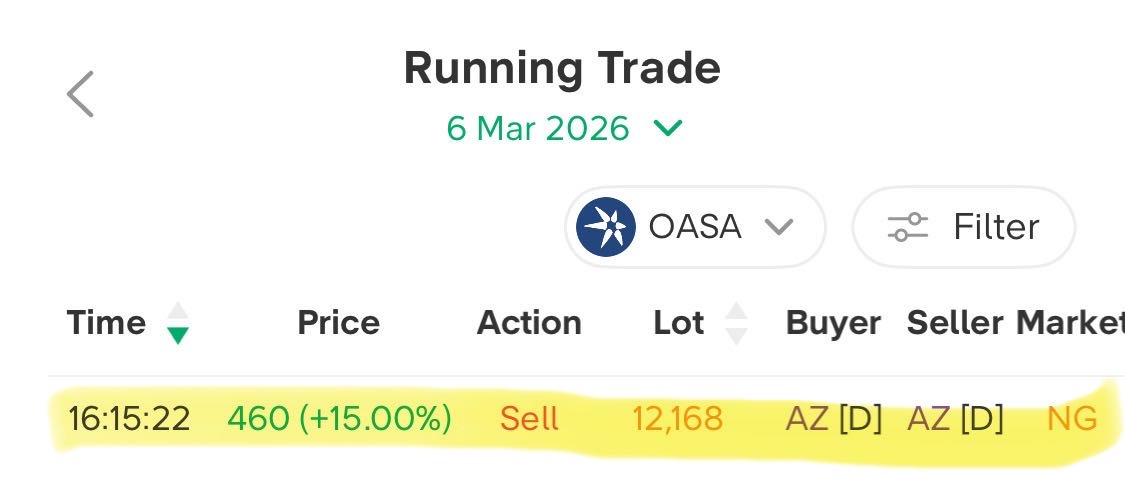Click the Buyer column header

click(833, 323)
